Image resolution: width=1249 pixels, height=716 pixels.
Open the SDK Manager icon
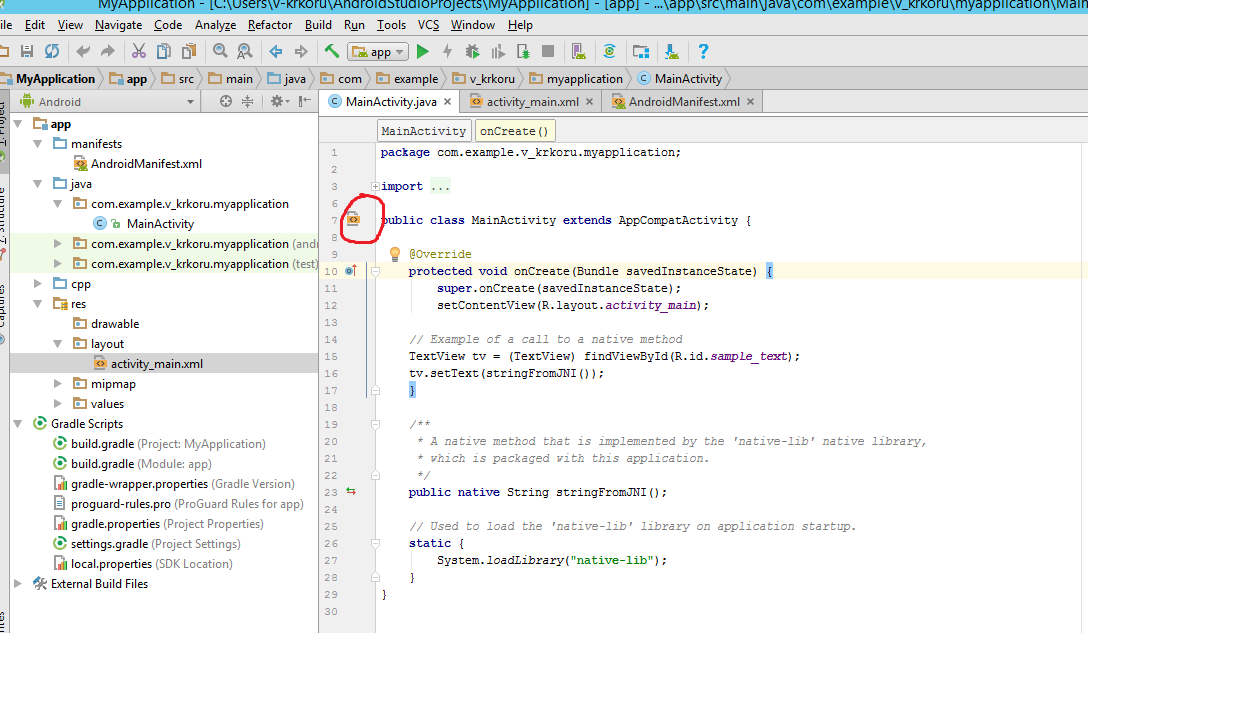pyautogui.click(x=670, y=51)
